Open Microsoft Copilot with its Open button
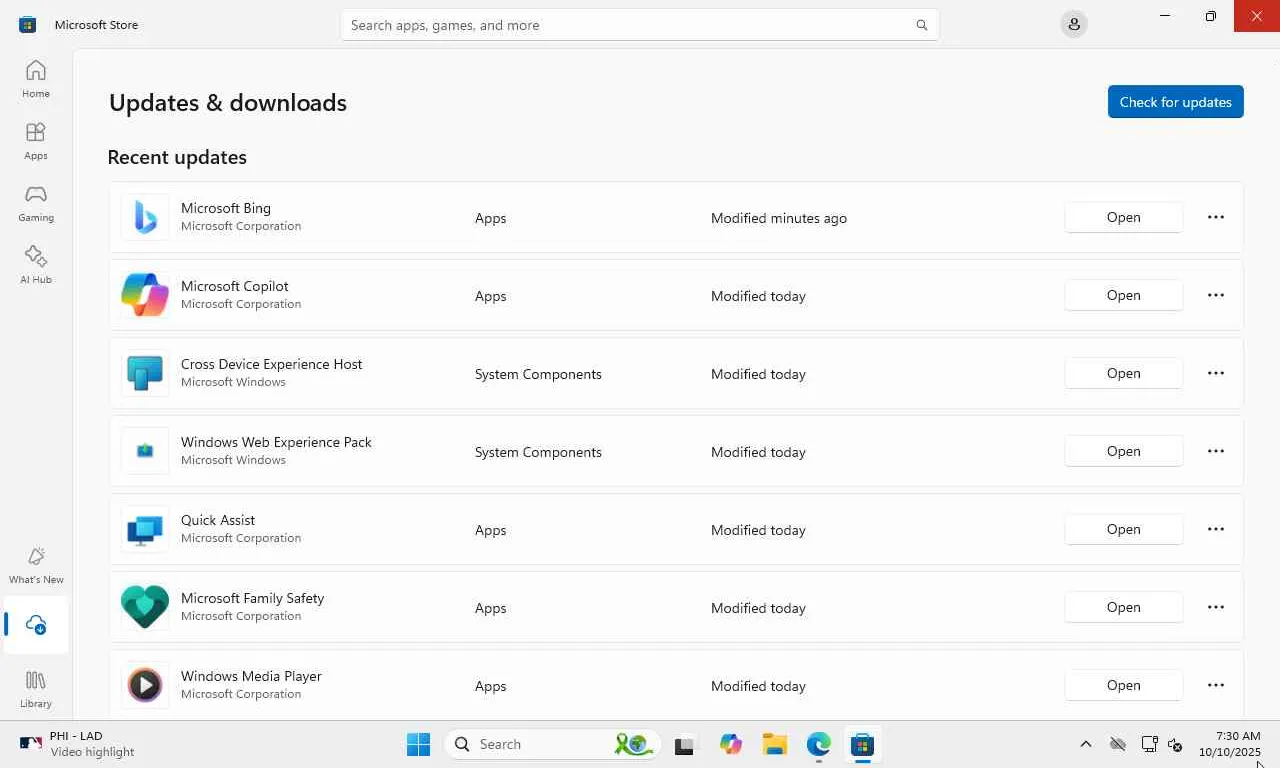1280x768 pixels. click(x=1124, y=295)
